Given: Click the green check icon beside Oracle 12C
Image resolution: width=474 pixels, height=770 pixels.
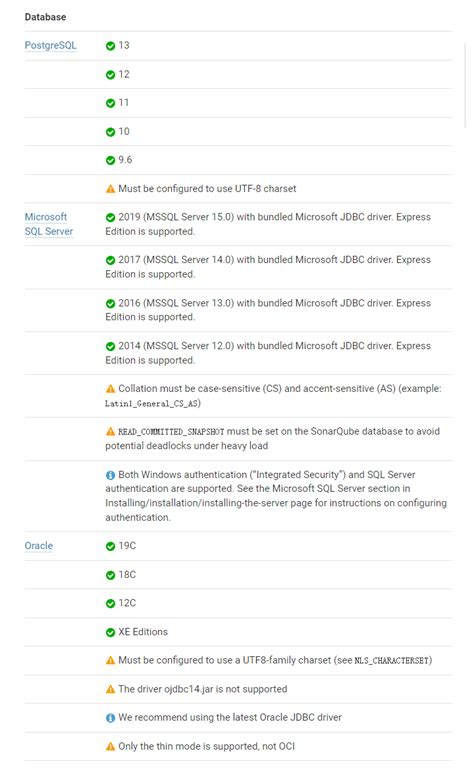Looking at the screenshot, I should point(111,604).
